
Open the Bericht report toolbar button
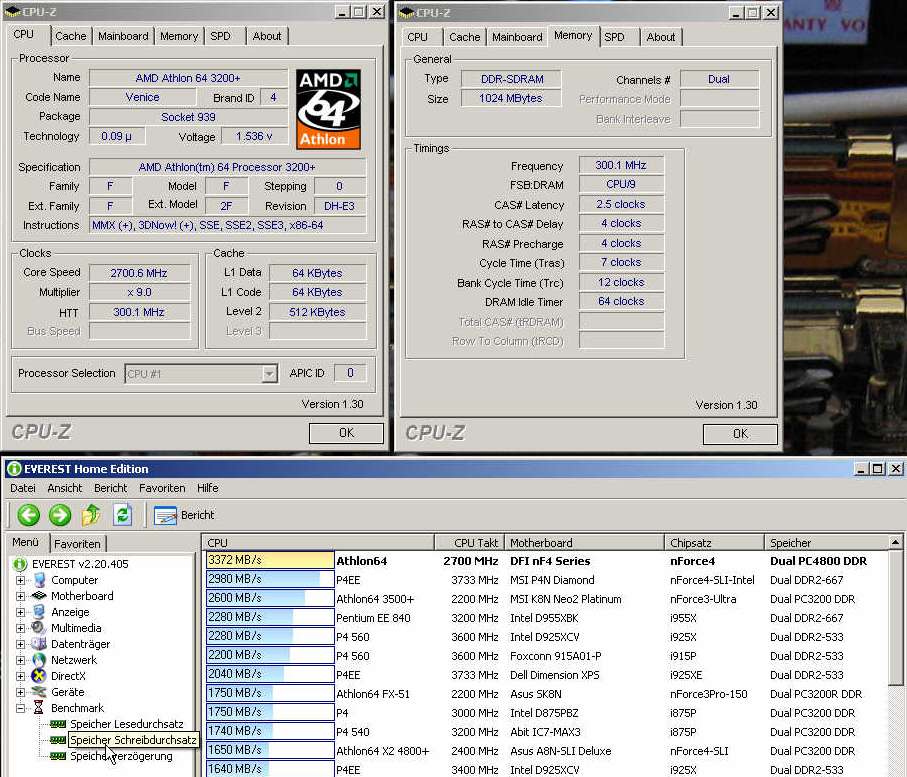(184, 515)
